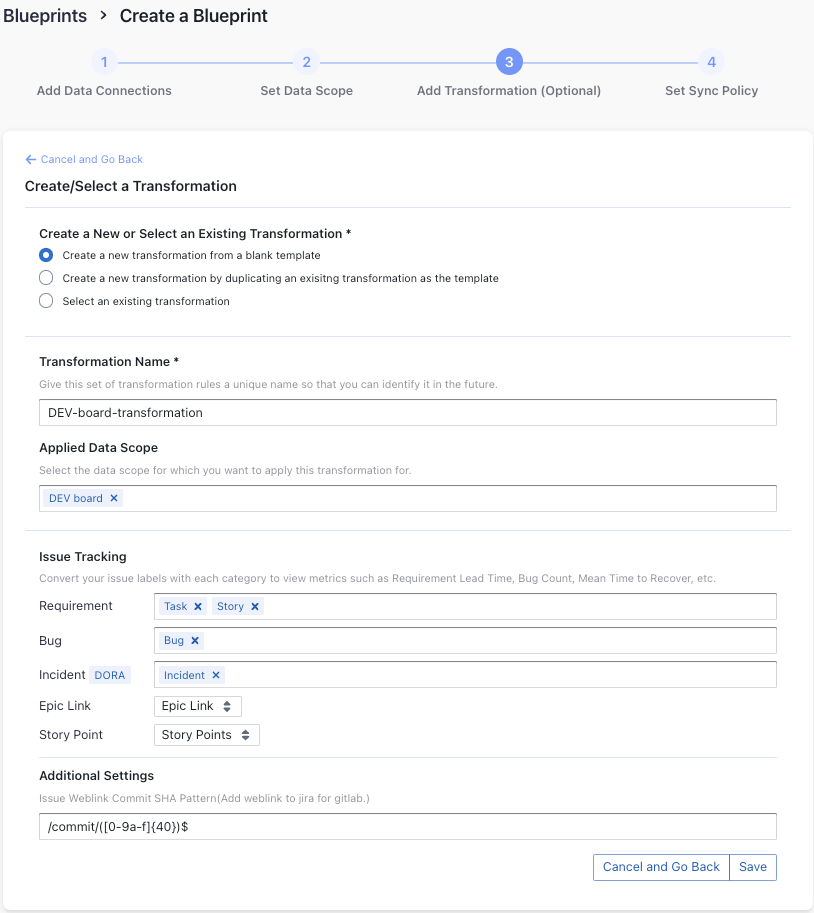The image size is (814, 913).
Task: Open the Epic Link dropdown
Action: pos(197,706)
